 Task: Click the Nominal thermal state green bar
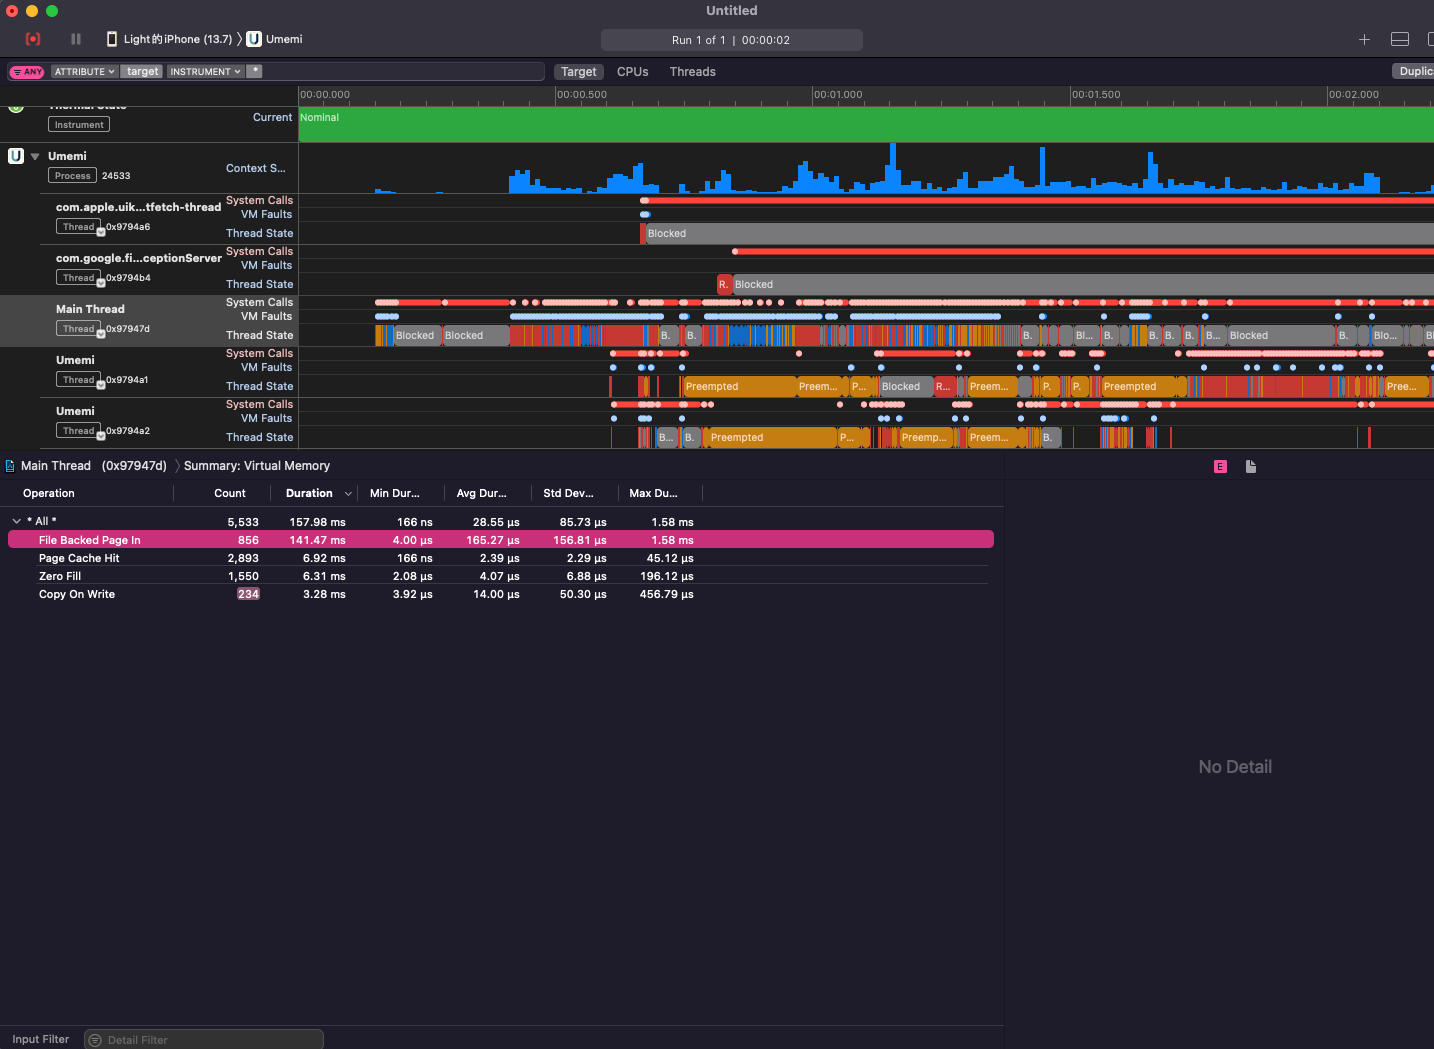866,125
